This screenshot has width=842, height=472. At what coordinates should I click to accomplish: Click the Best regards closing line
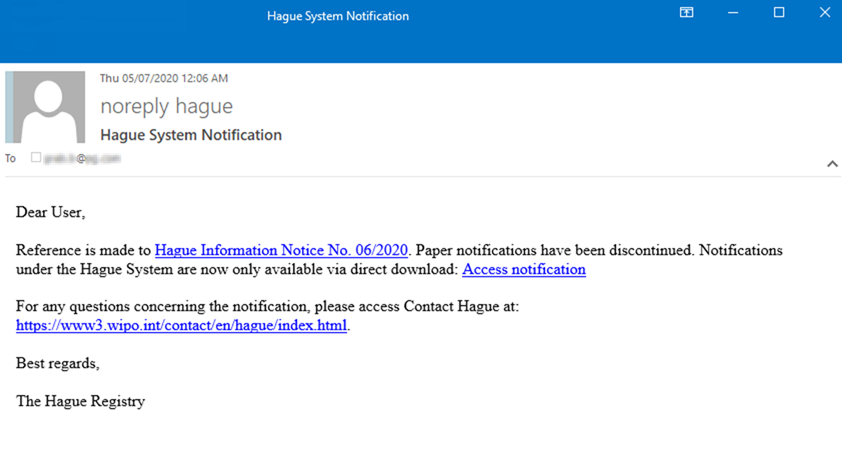pos(57,363)
